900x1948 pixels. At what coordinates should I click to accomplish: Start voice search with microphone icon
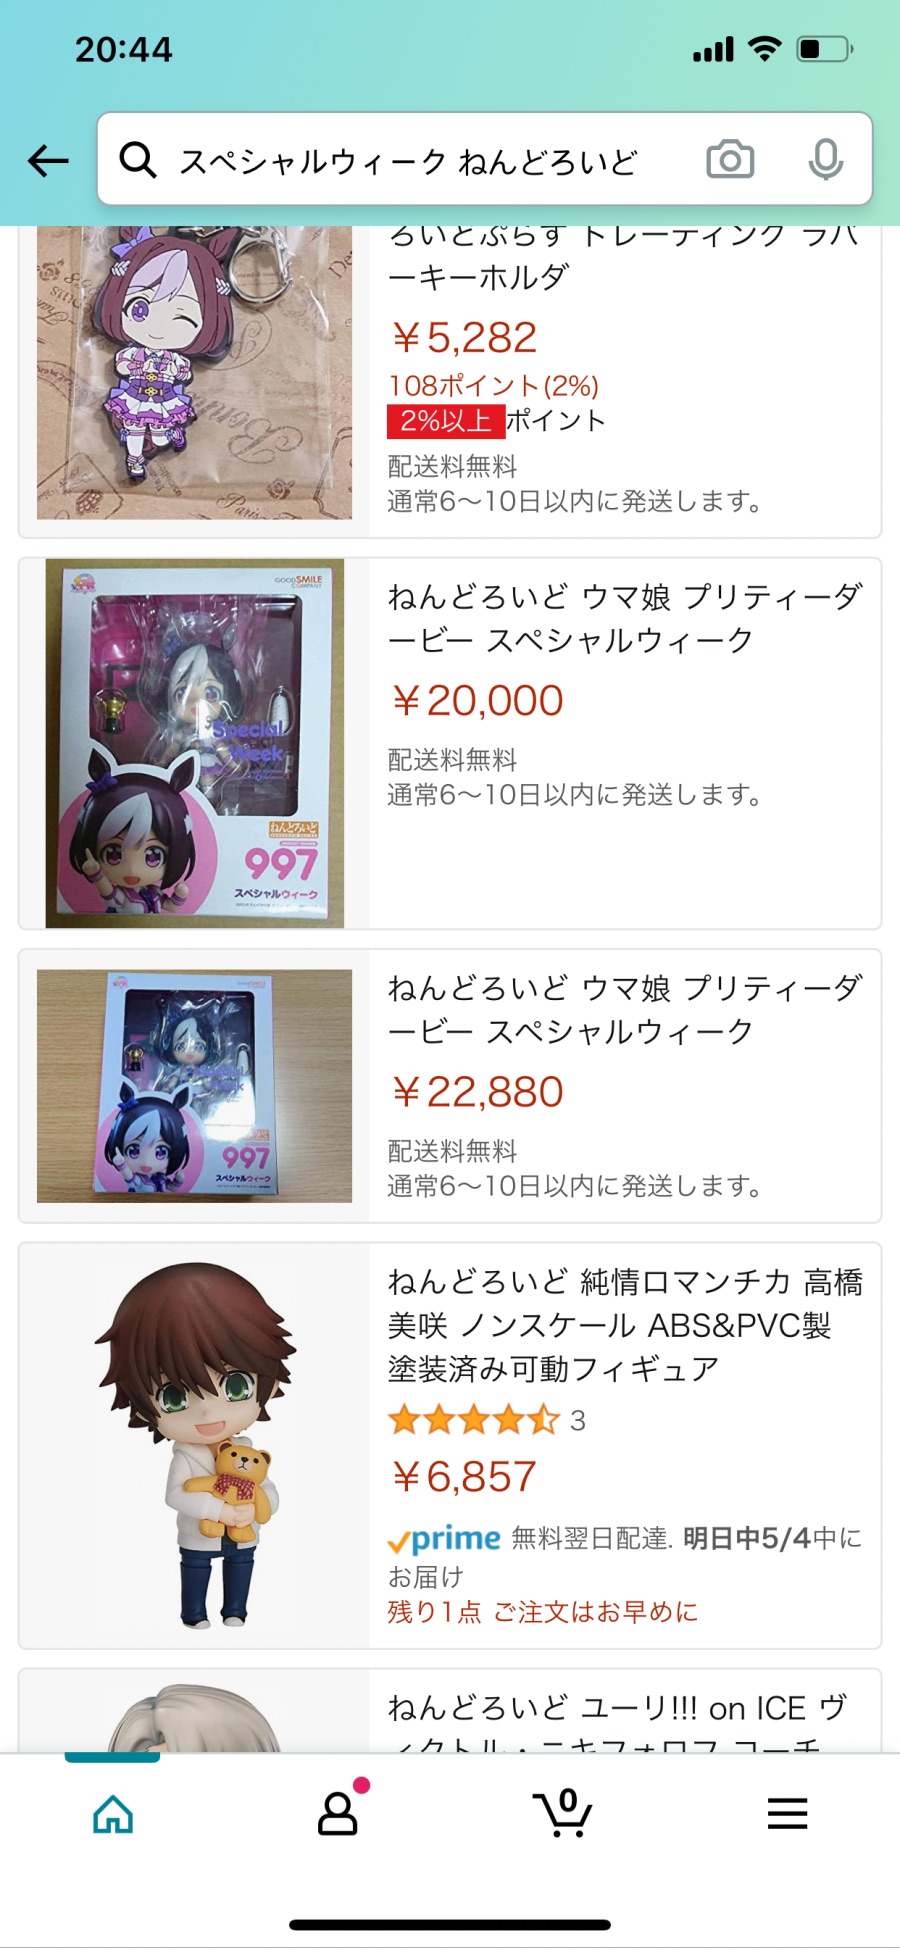tap(826, 160)
